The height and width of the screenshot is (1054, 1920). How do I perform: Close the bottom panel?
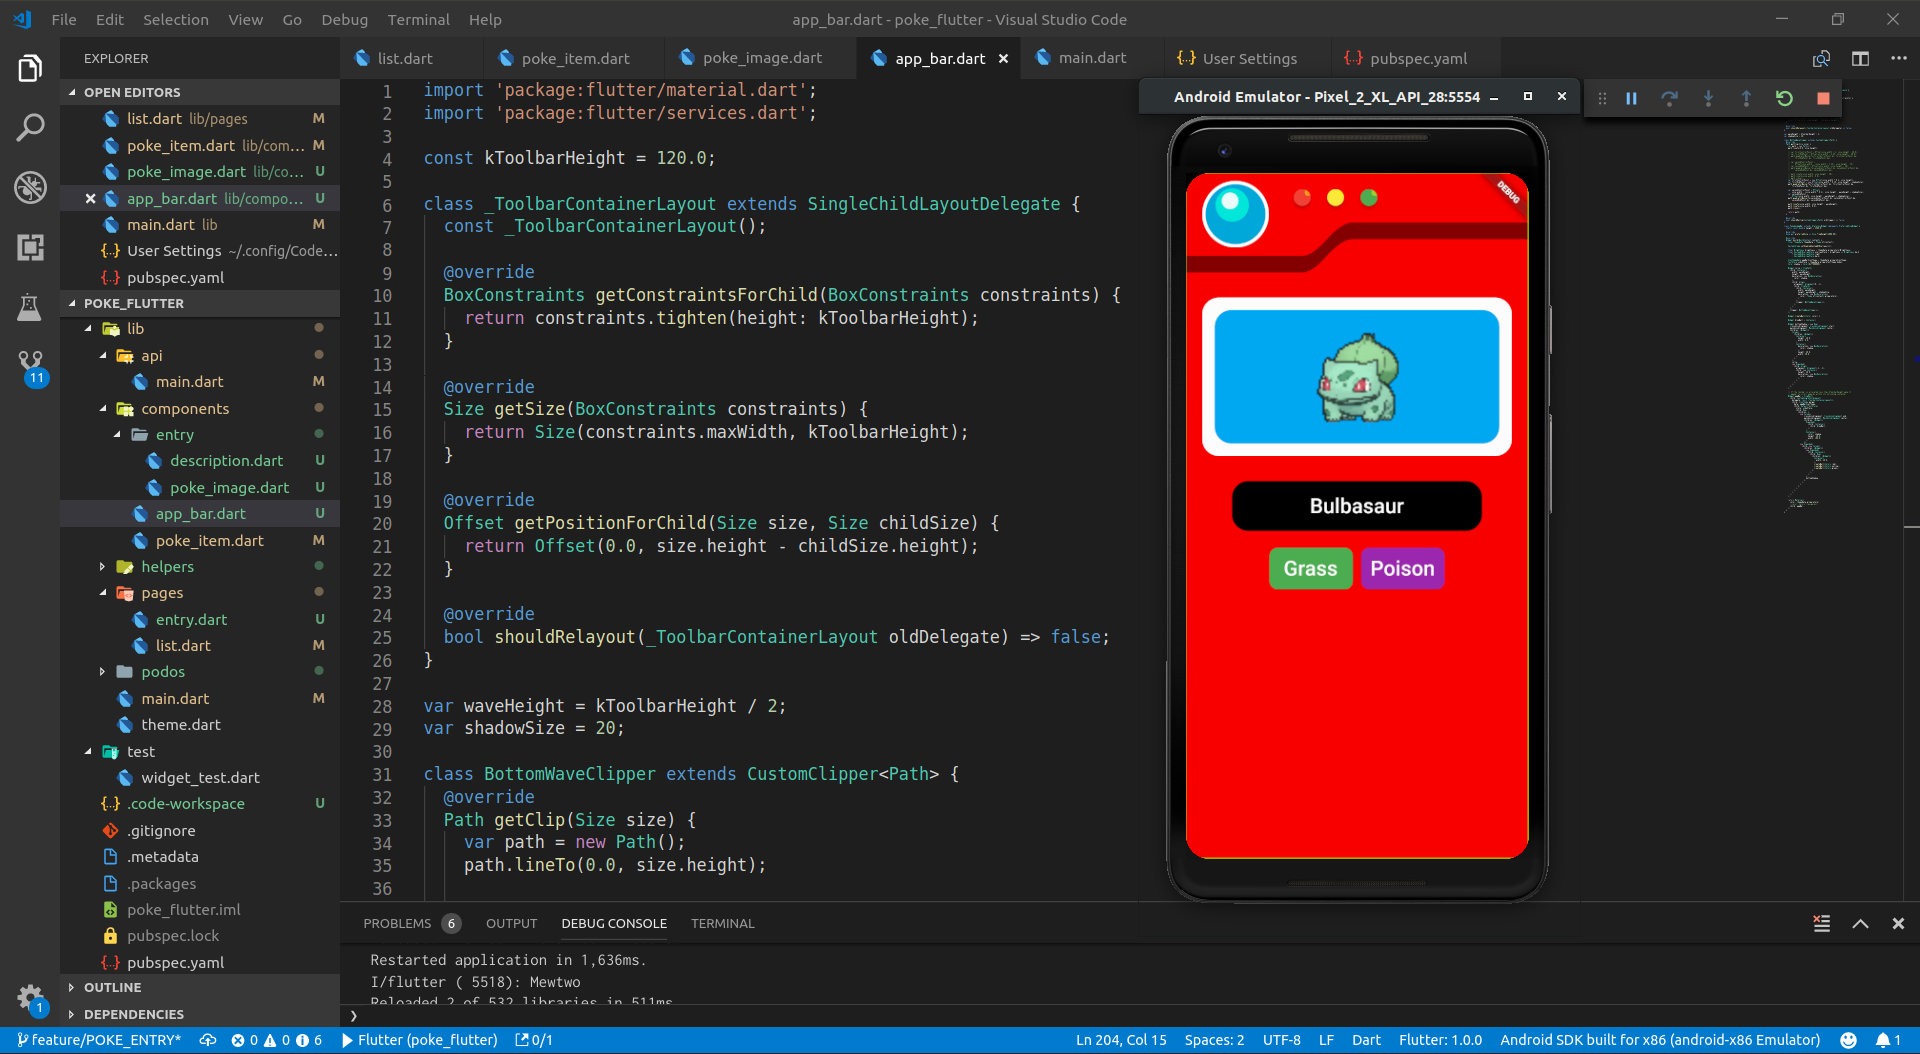(x=1898, y=924)
